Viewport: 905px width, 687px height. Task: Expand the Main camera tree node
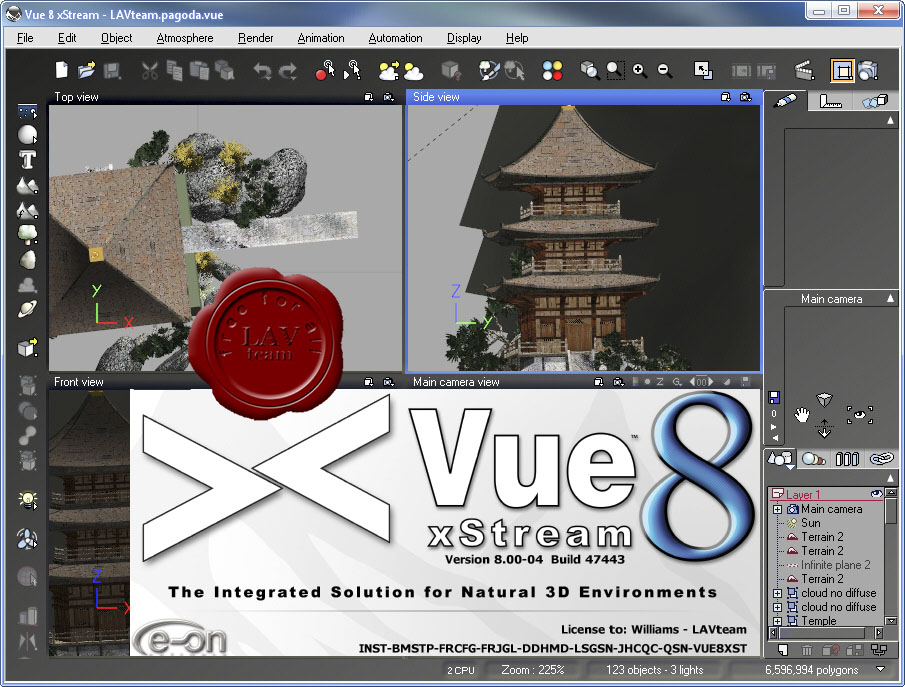tap(777, 509)
